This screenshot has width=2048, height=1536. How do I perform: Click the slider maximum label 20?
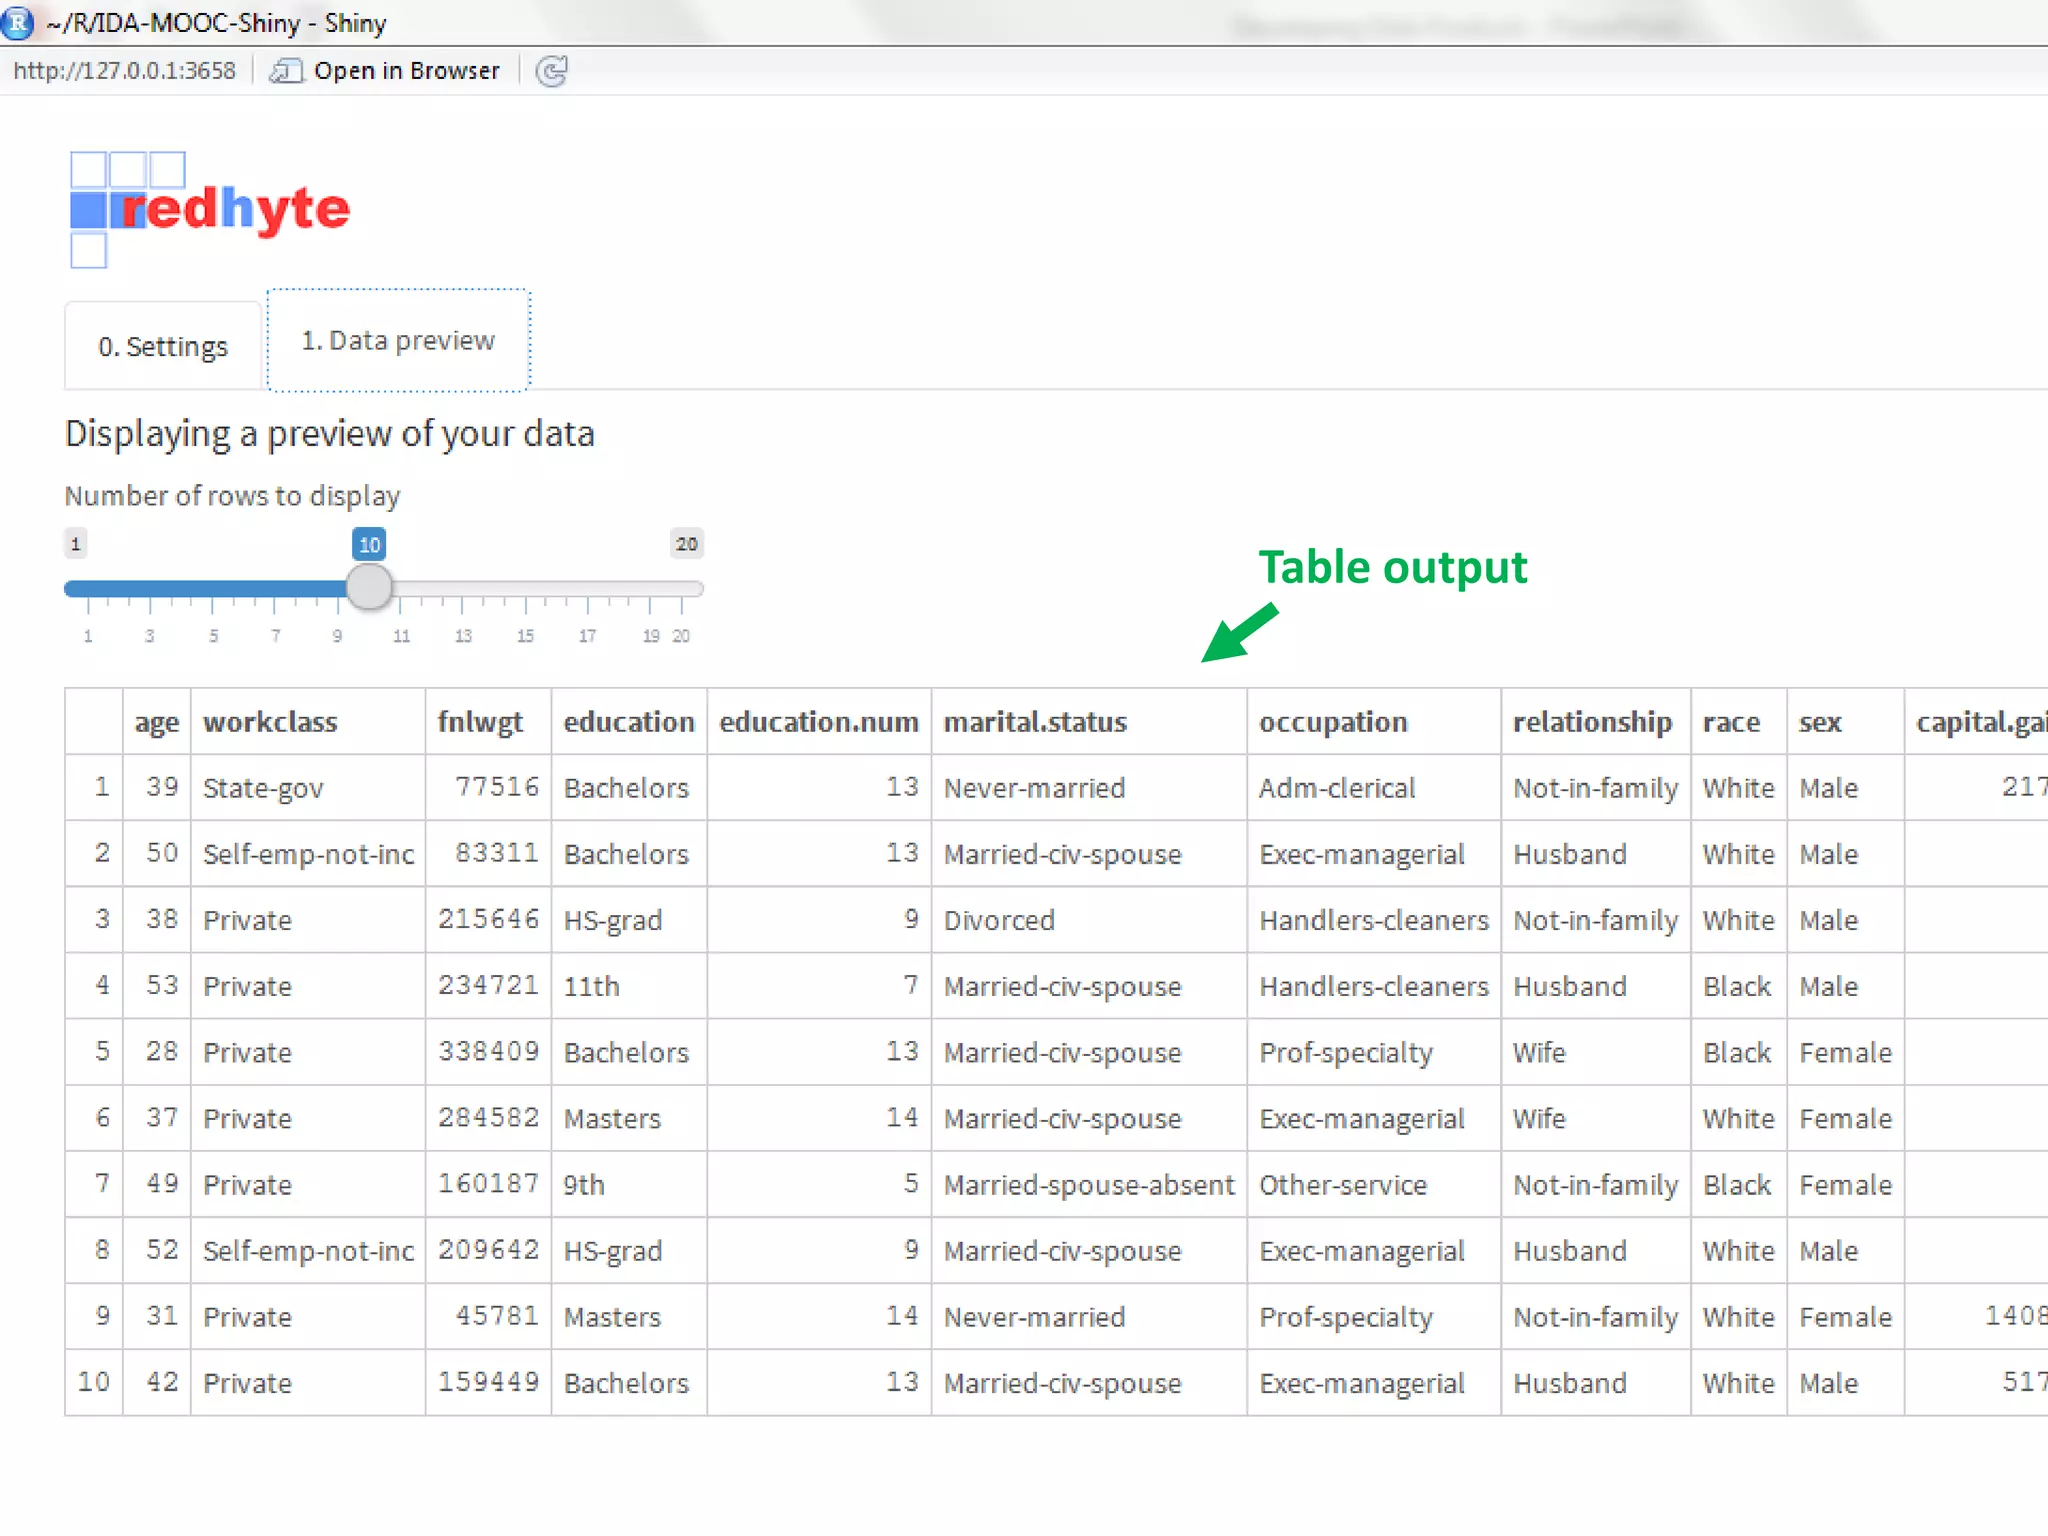pyautogui.click(x=686, y=544)
